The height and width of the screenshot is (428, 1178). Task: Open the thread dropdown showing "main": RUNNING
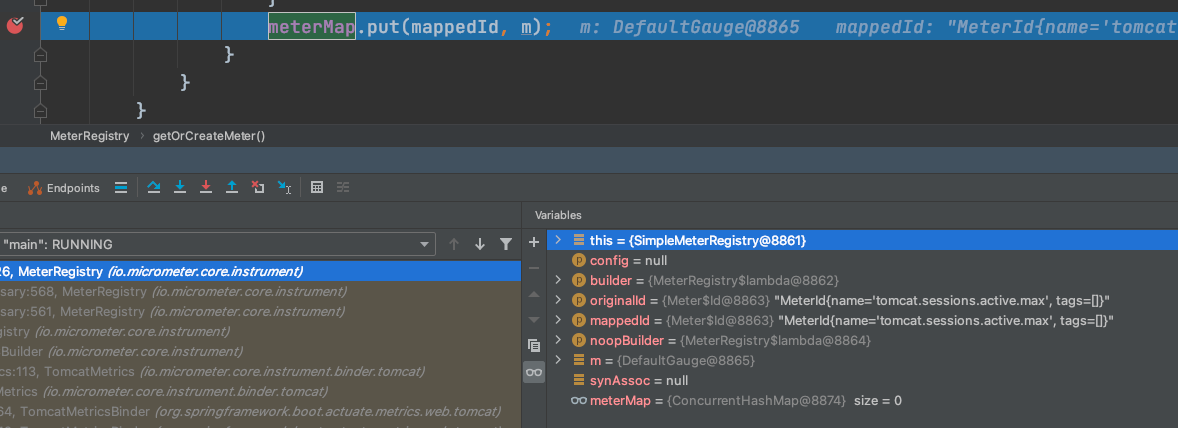pyautogui.click(x=217, y=244)
